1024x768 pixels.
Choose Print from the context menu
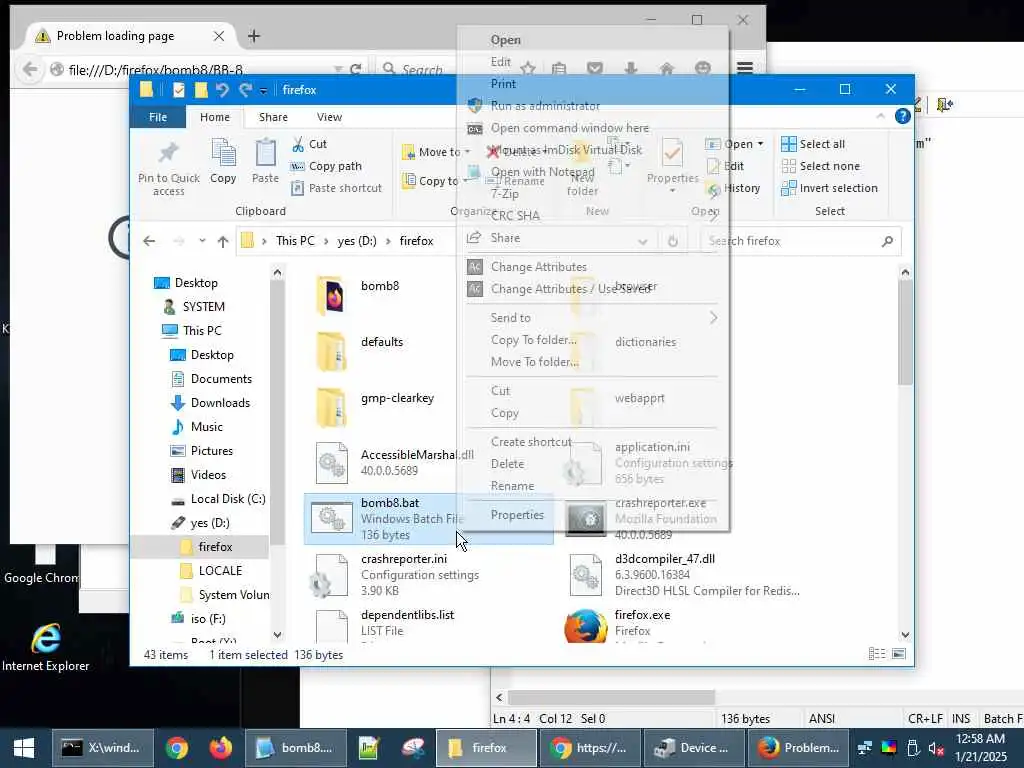(x=503, y=84)
